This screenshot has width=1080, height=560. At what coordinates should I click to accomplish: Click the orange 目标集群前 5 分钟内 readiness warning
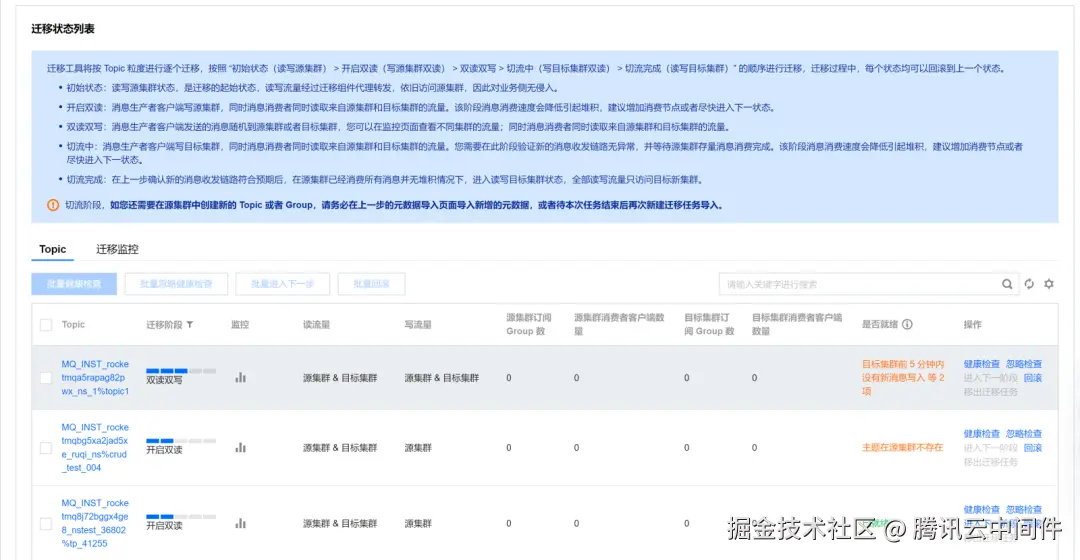coord(903,377)
